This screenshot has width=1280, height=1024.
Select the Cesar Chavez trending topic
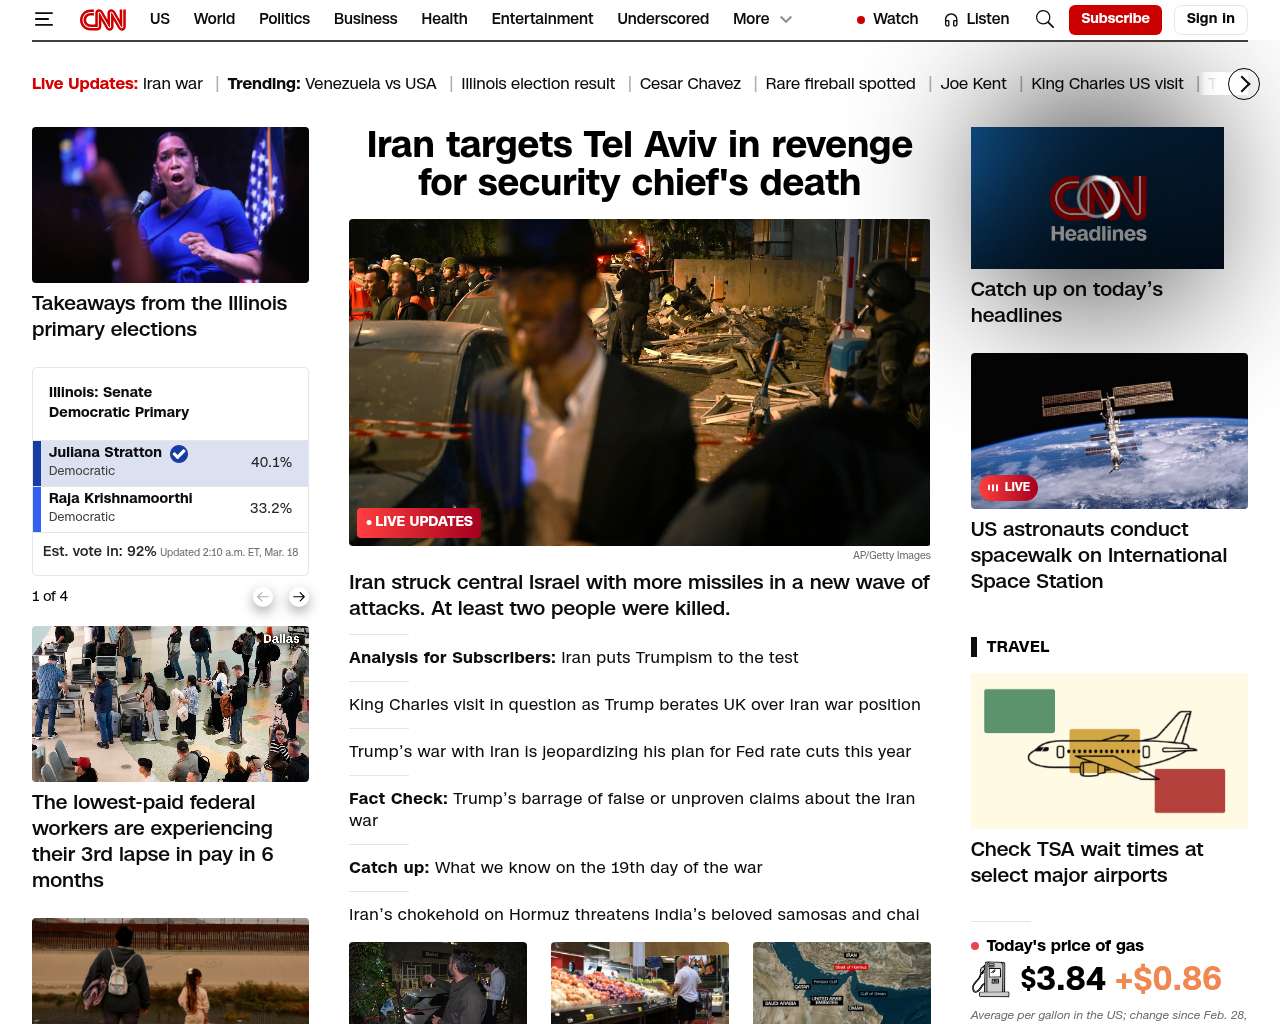pos(690,84)
